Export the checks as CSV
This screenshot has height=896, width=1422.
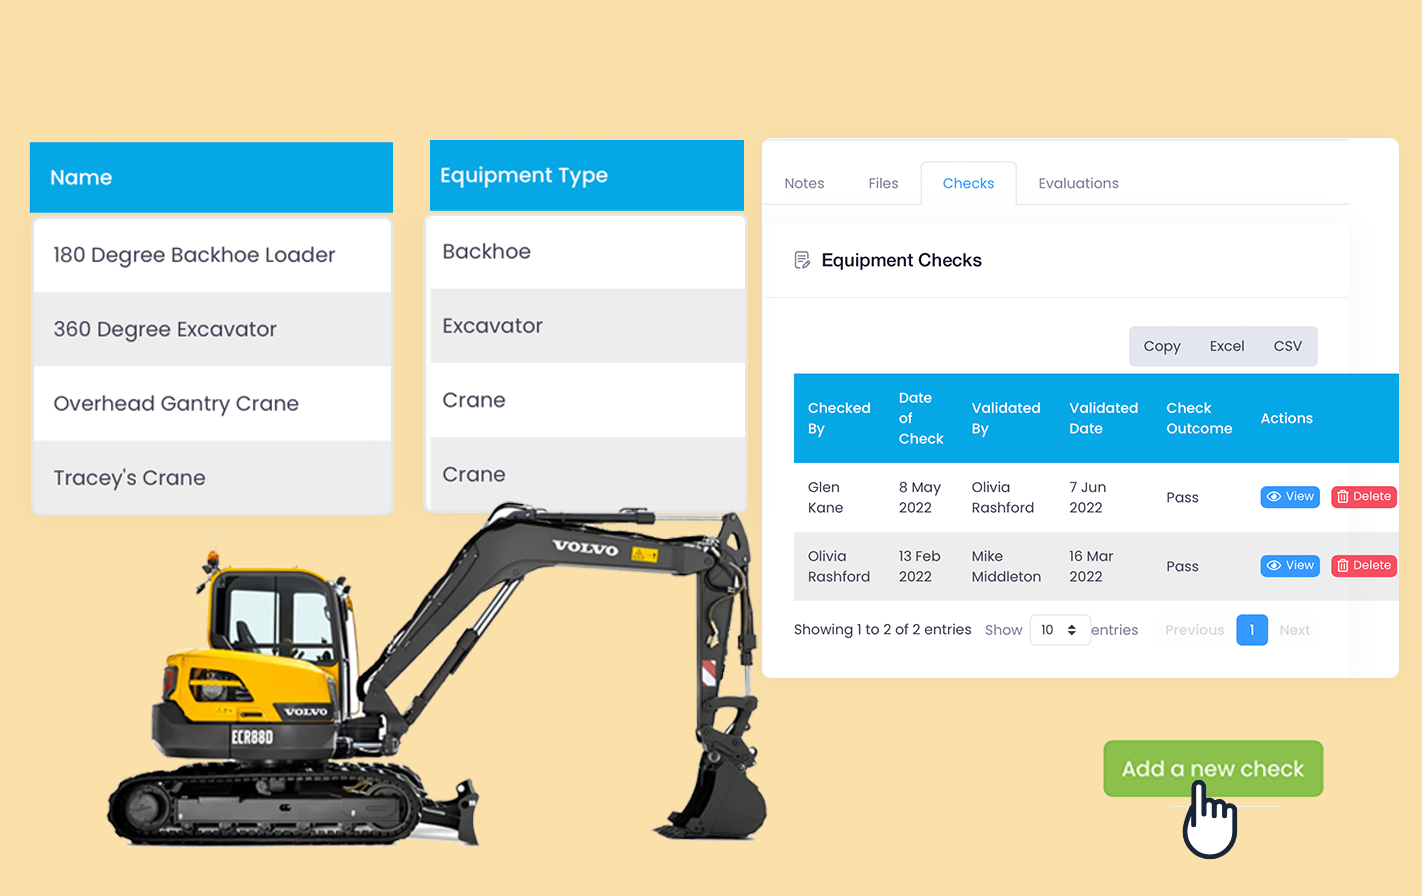point(1287,345)
